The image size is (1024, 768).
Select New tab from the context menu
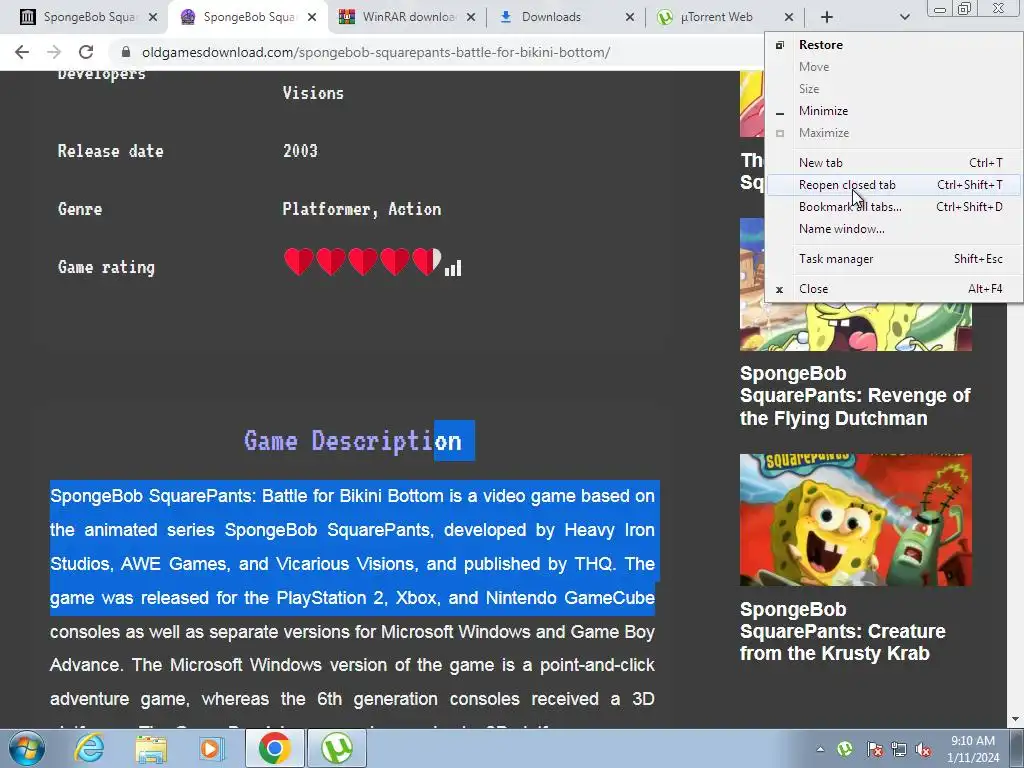pos(893,163)
